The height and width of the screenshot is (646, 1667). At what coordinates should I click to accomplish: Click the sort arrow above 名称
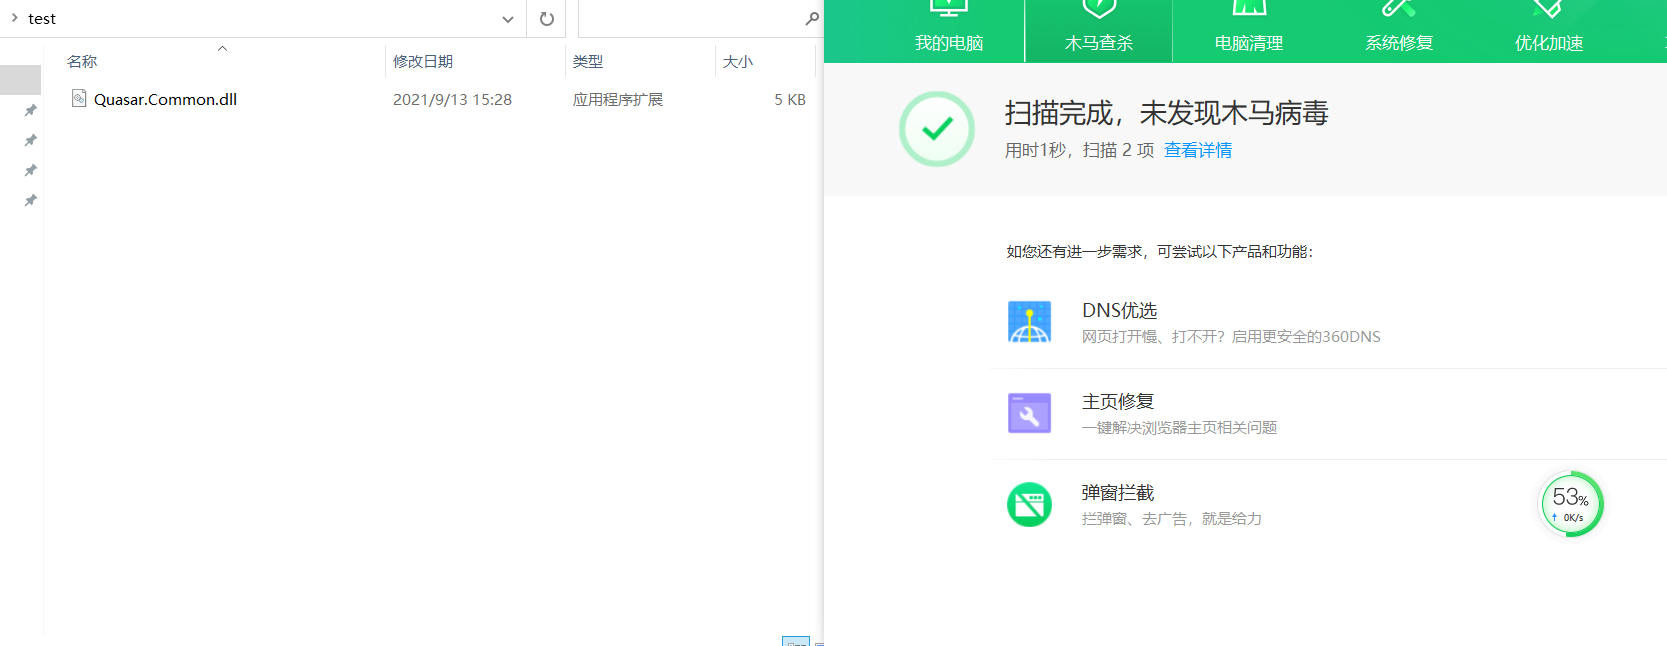[x=222, y=48]
